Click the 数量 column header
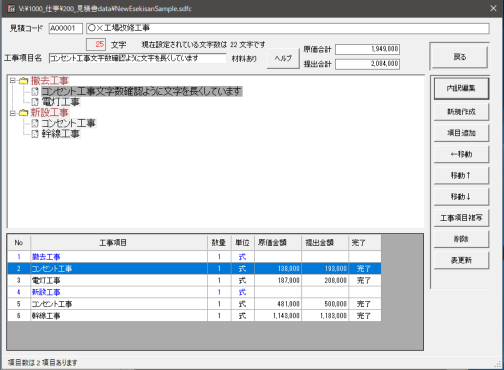The height and width of the screenshot is (370, 504). (x=219, y=243)
